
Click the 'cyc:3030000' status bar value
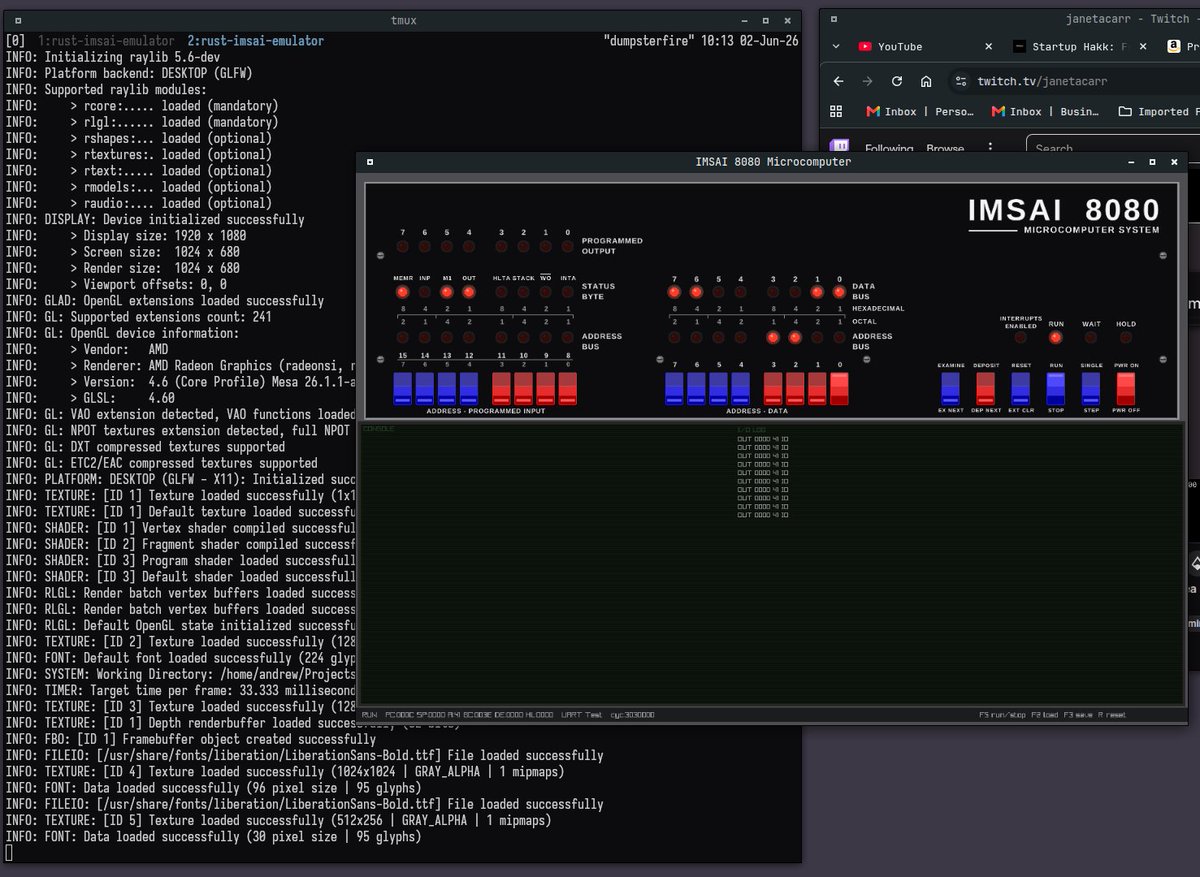(x=632, y=715)
